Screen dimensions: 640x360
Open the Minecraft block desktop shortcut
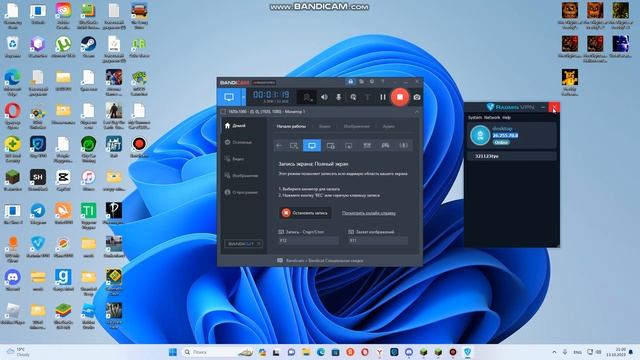13,181
